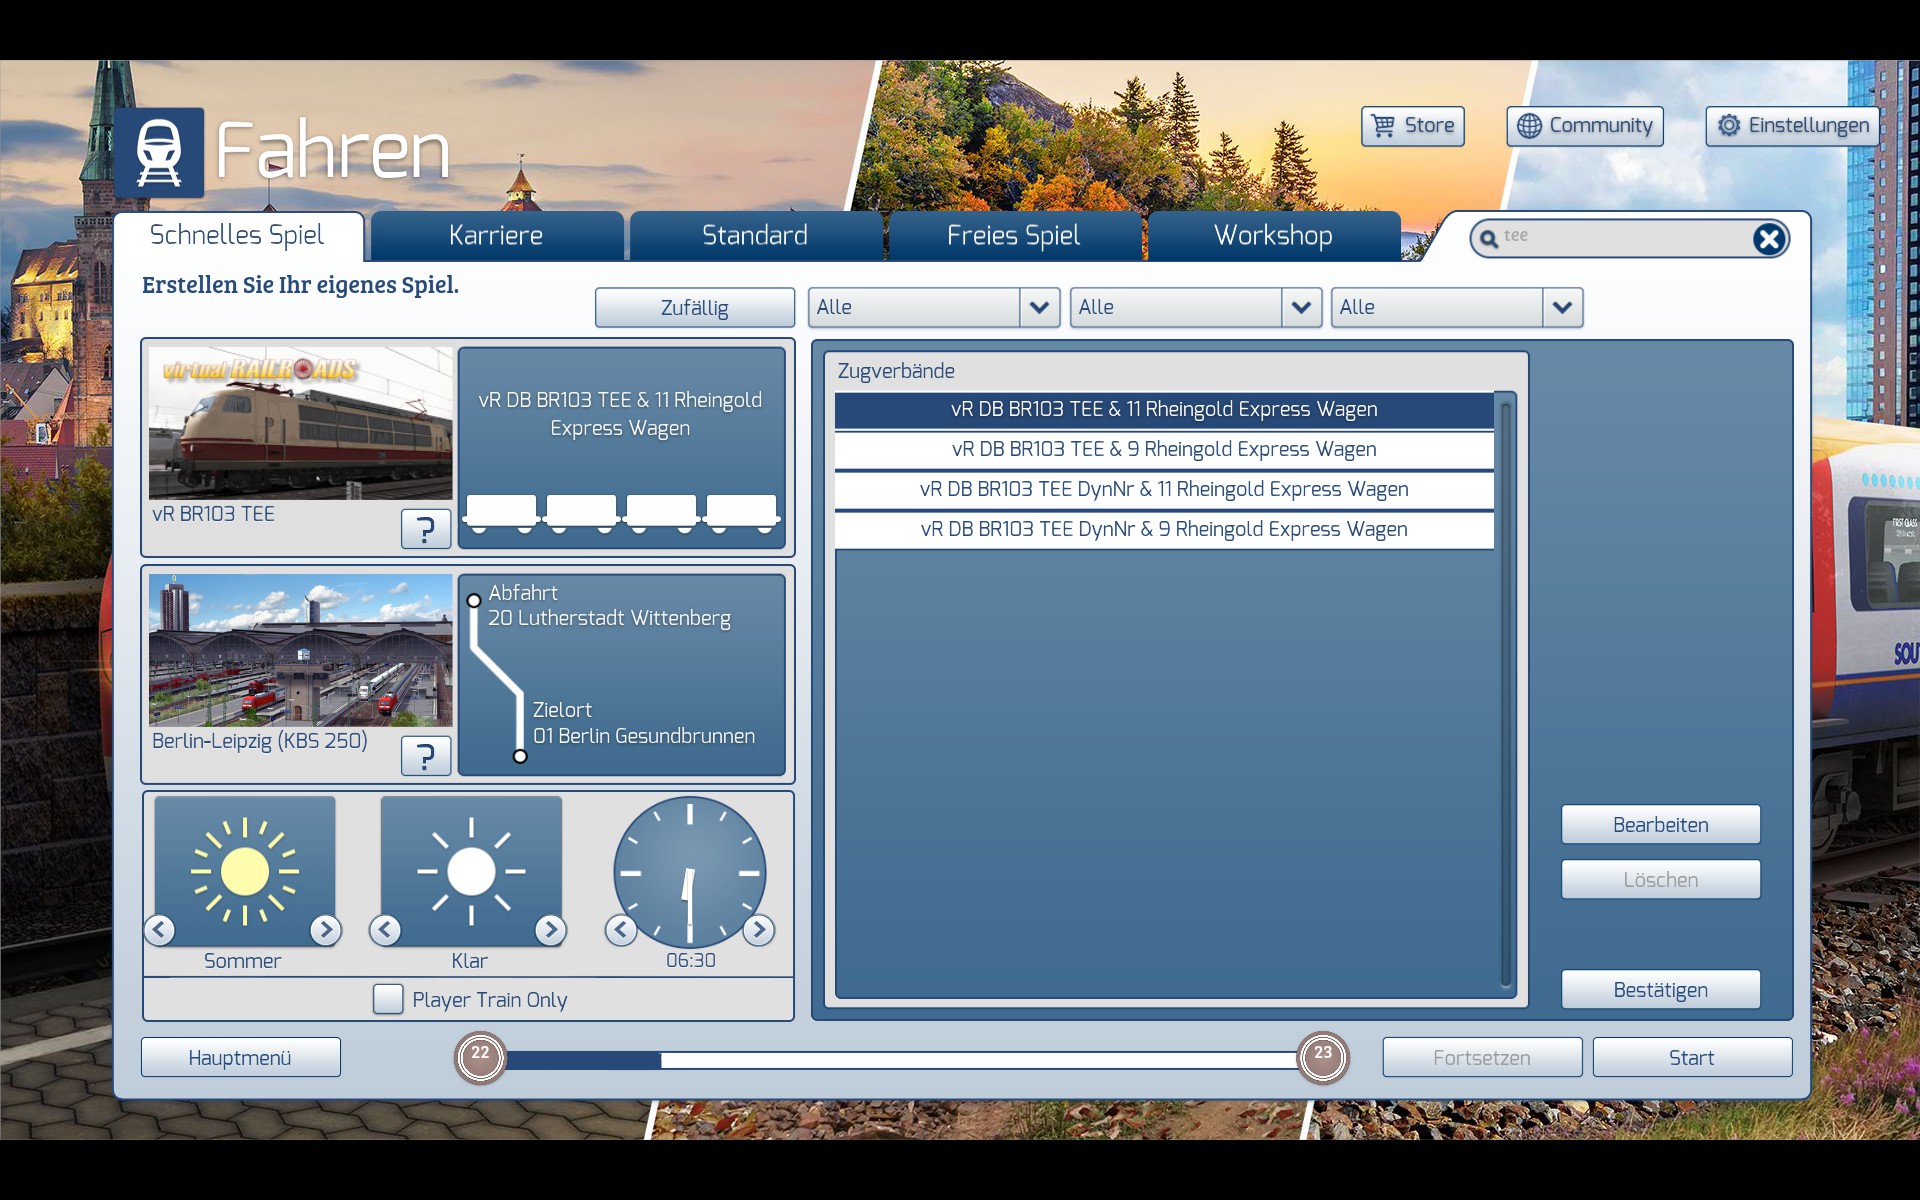This screenshot has width=1920, height=1200.
Task: Open help icon for Berlin-Leipzig route
Action: coord(425,755)
